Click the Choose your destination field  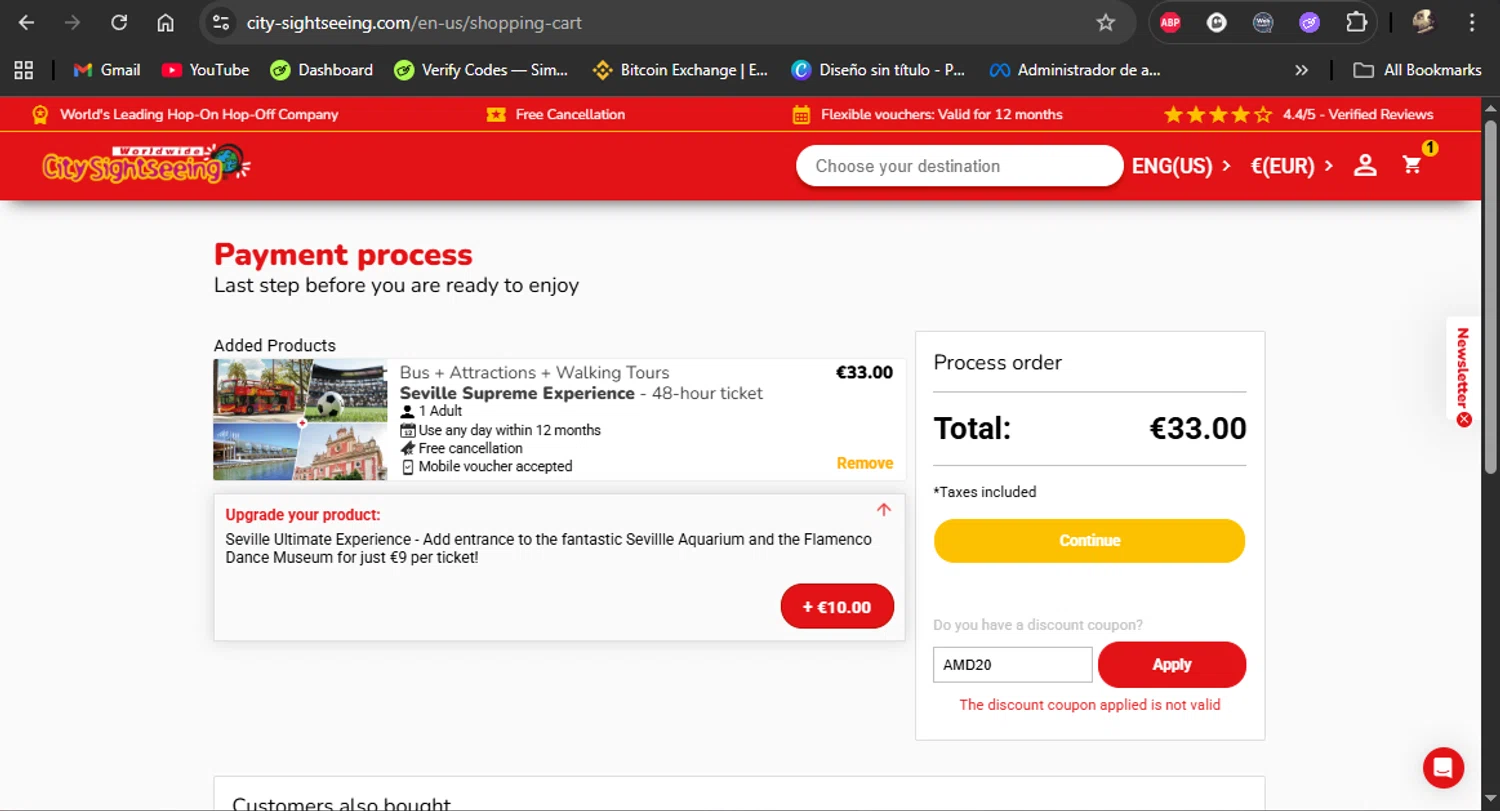pyautogui.click(x=960, y=166)
